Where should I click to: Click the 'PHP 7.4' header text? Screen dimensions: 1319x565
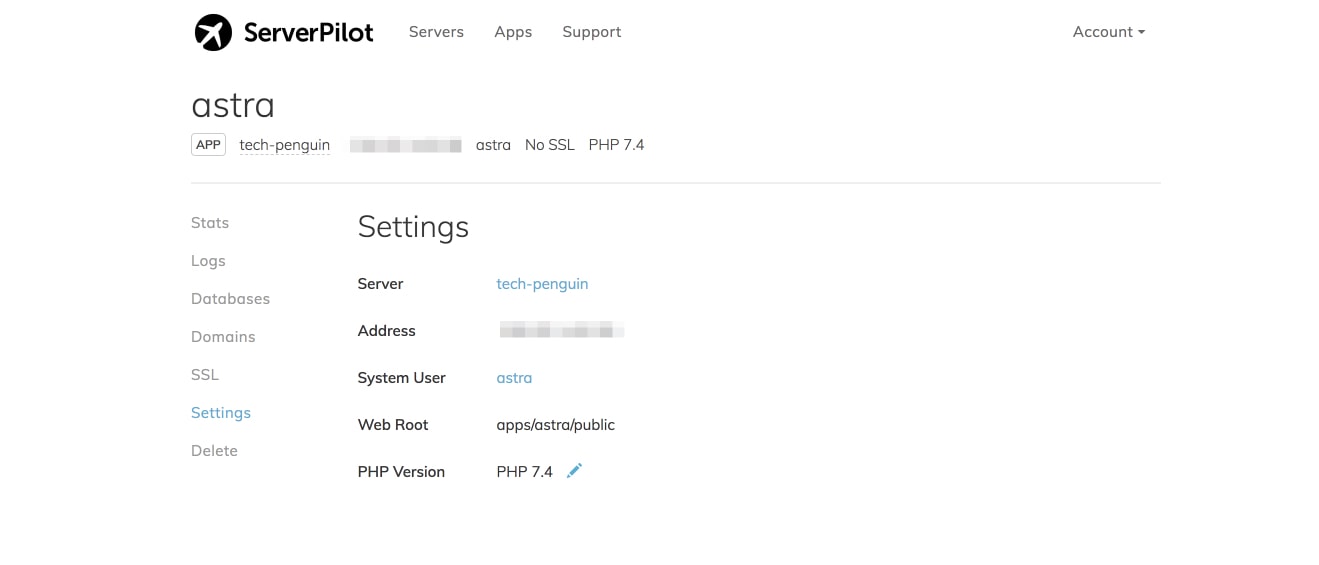click(x=616, y=145)
